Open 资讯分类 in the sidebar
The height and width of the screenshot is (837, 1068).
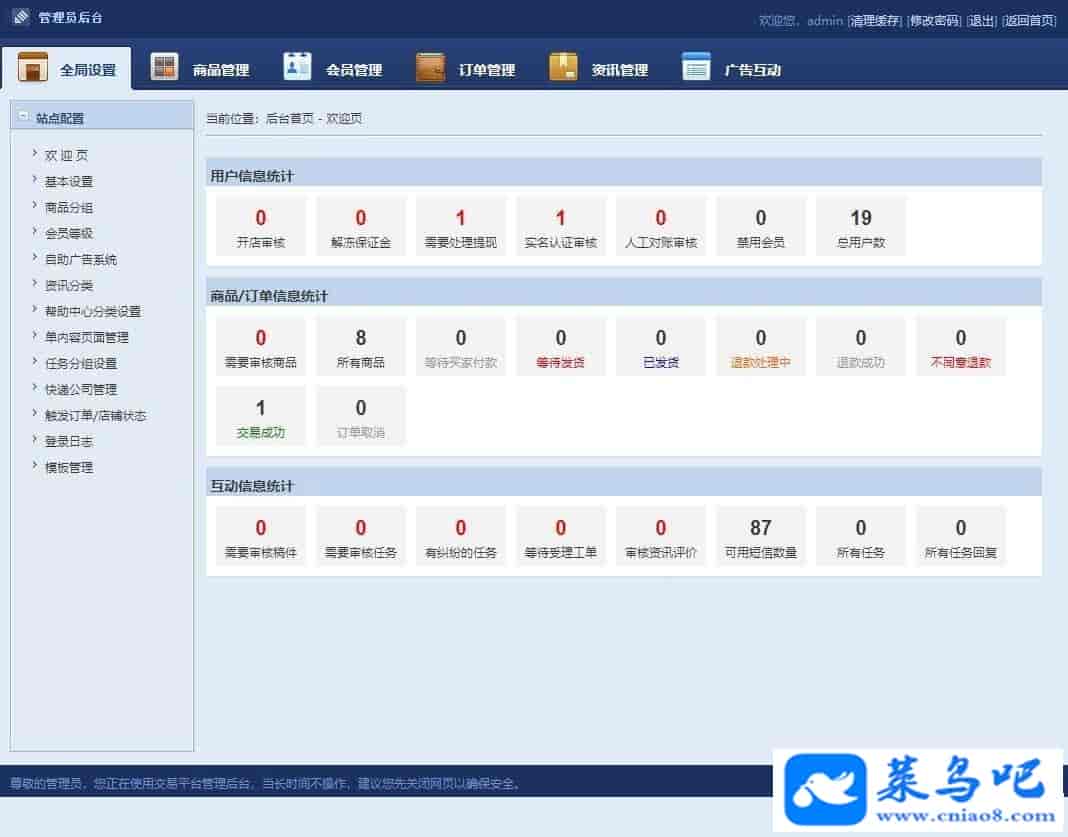69,285
